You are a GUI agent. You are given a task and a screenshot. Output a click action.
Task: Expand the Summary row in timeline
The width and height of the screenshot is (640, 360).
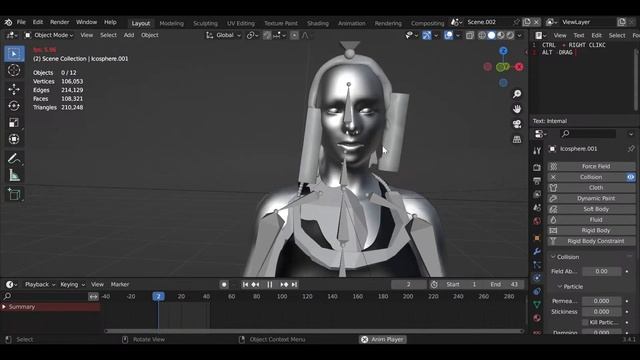[x=4, y=307]
